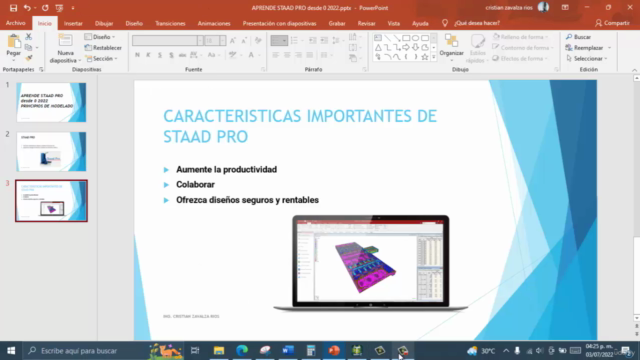Click the Save icon in quick access toolbar
The width and height of the screenshot is (640, 360).
[x=13, y=8]
